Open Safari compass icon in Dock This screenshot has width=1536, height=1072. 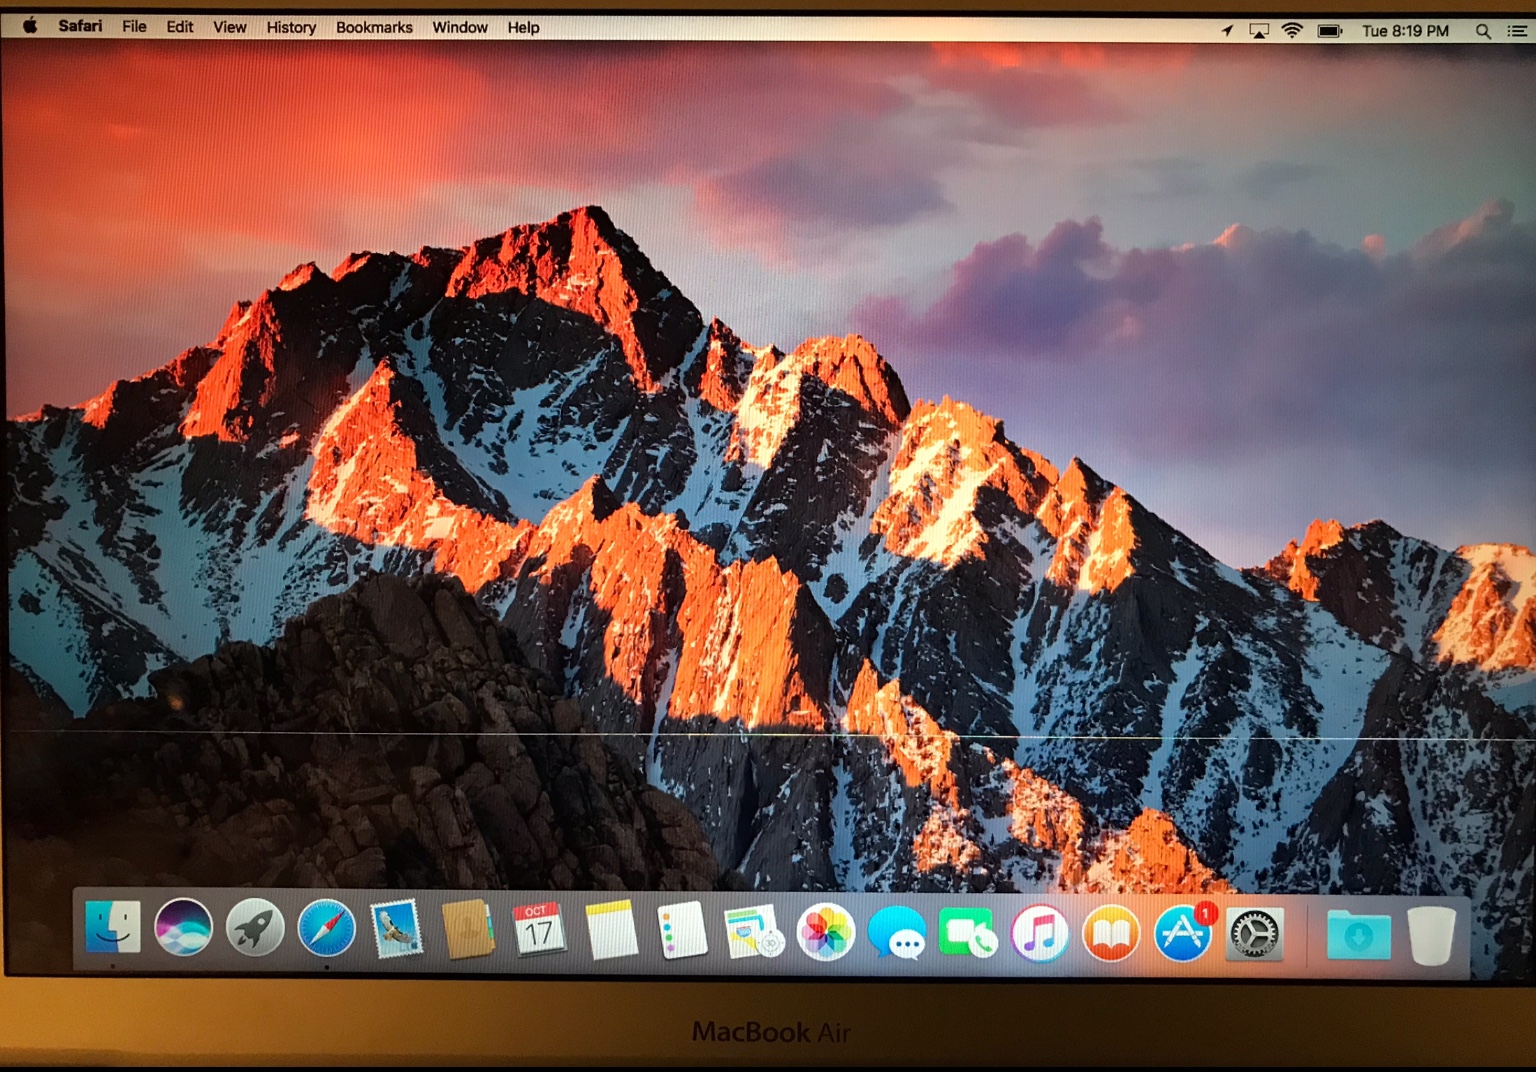[x=326, y=929]
